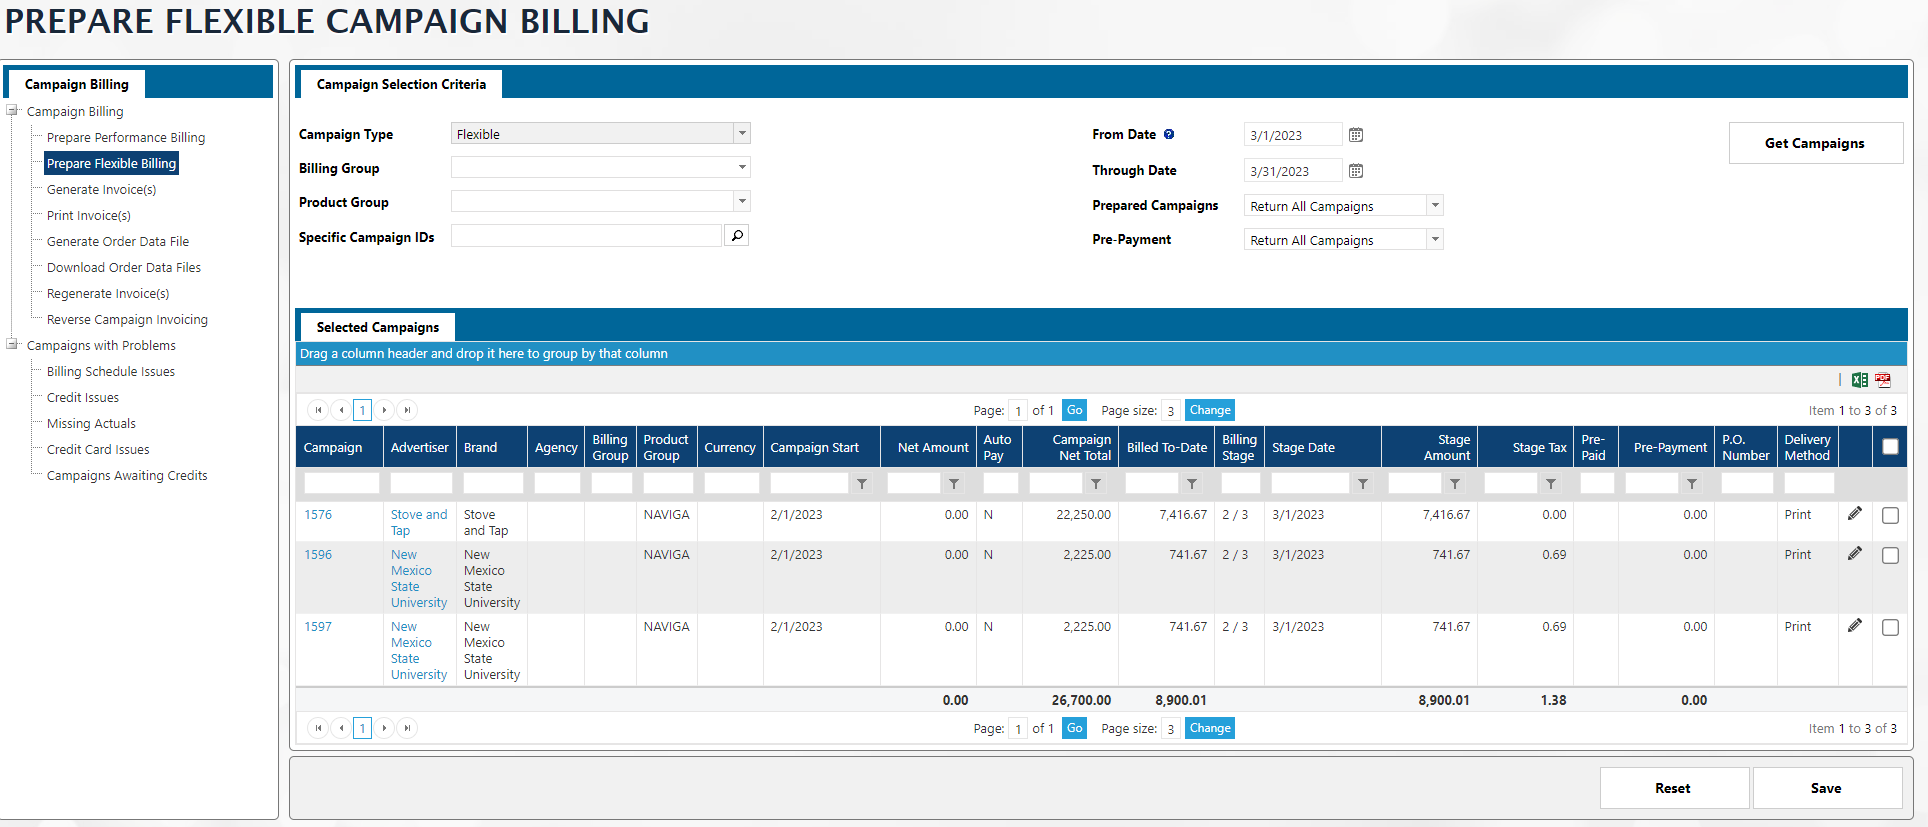Check the box for campaign 1596
The width and height of the screenshot is (1928, 827).
point(1890,556)
